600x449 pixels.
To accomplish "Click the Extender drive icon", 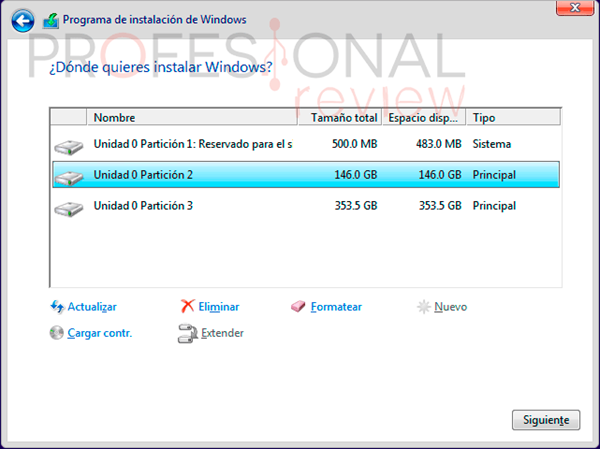I will click(188, 333).
